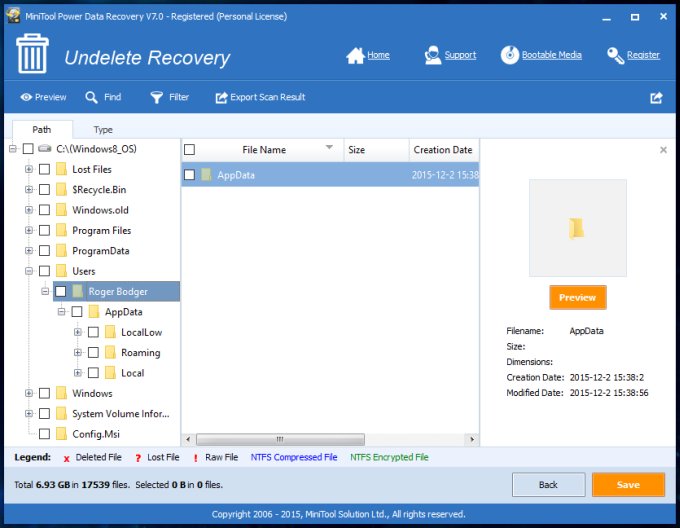Click the $Recycle.Bin folder icon

pyautogui.click(x=62, y=189)
